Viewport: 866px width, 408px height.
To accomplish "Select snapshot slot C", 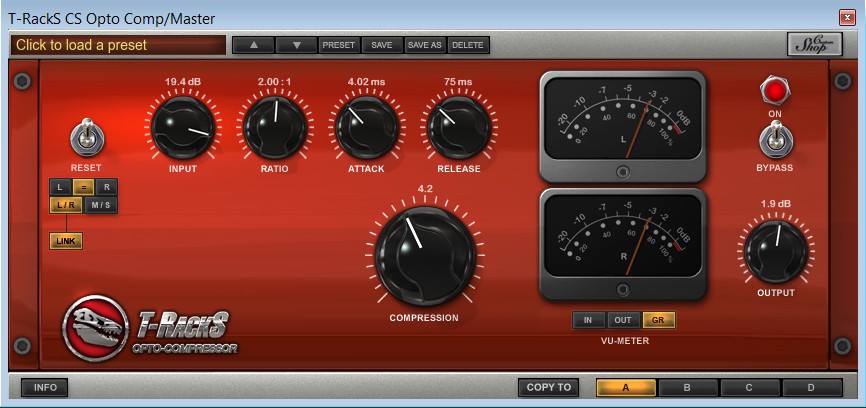I will pyautogui.click(x=749, y=388).
